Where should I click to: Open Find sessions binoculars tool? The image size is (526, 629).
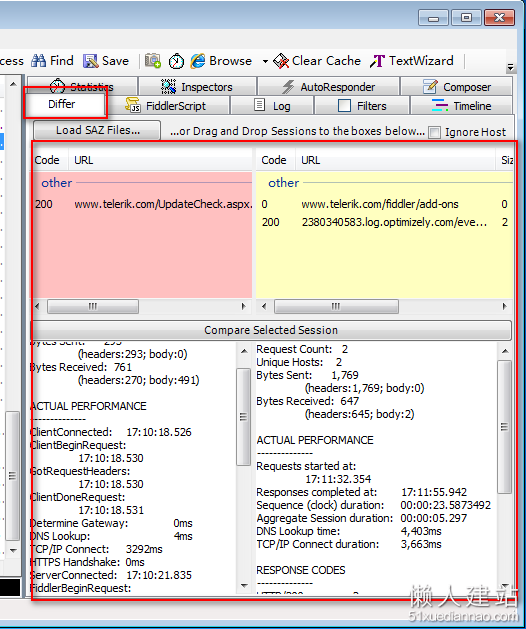click(52, 61)
